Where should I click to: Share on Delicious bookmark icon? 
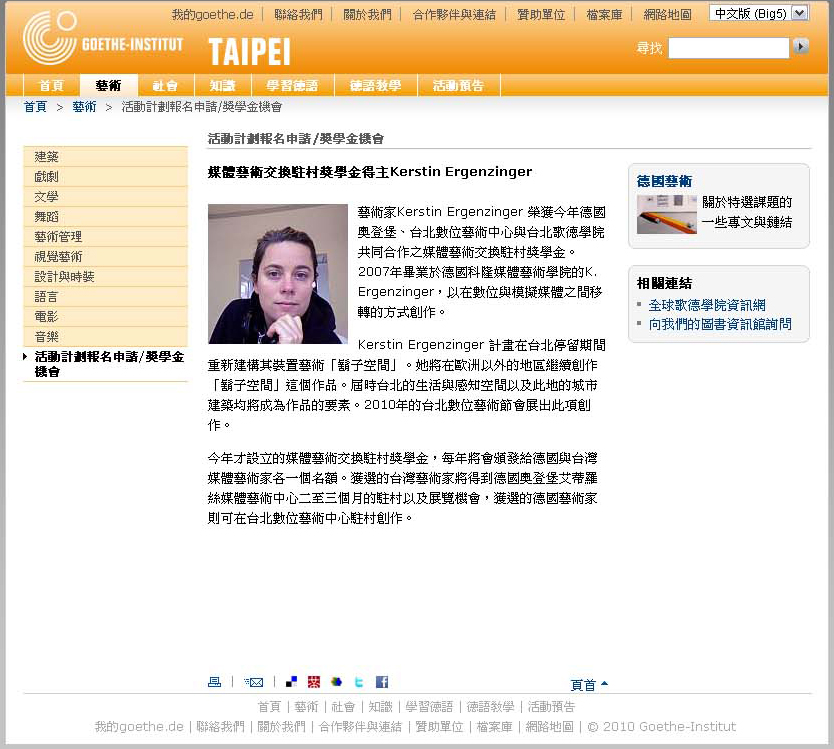click(x=291, y=682)
